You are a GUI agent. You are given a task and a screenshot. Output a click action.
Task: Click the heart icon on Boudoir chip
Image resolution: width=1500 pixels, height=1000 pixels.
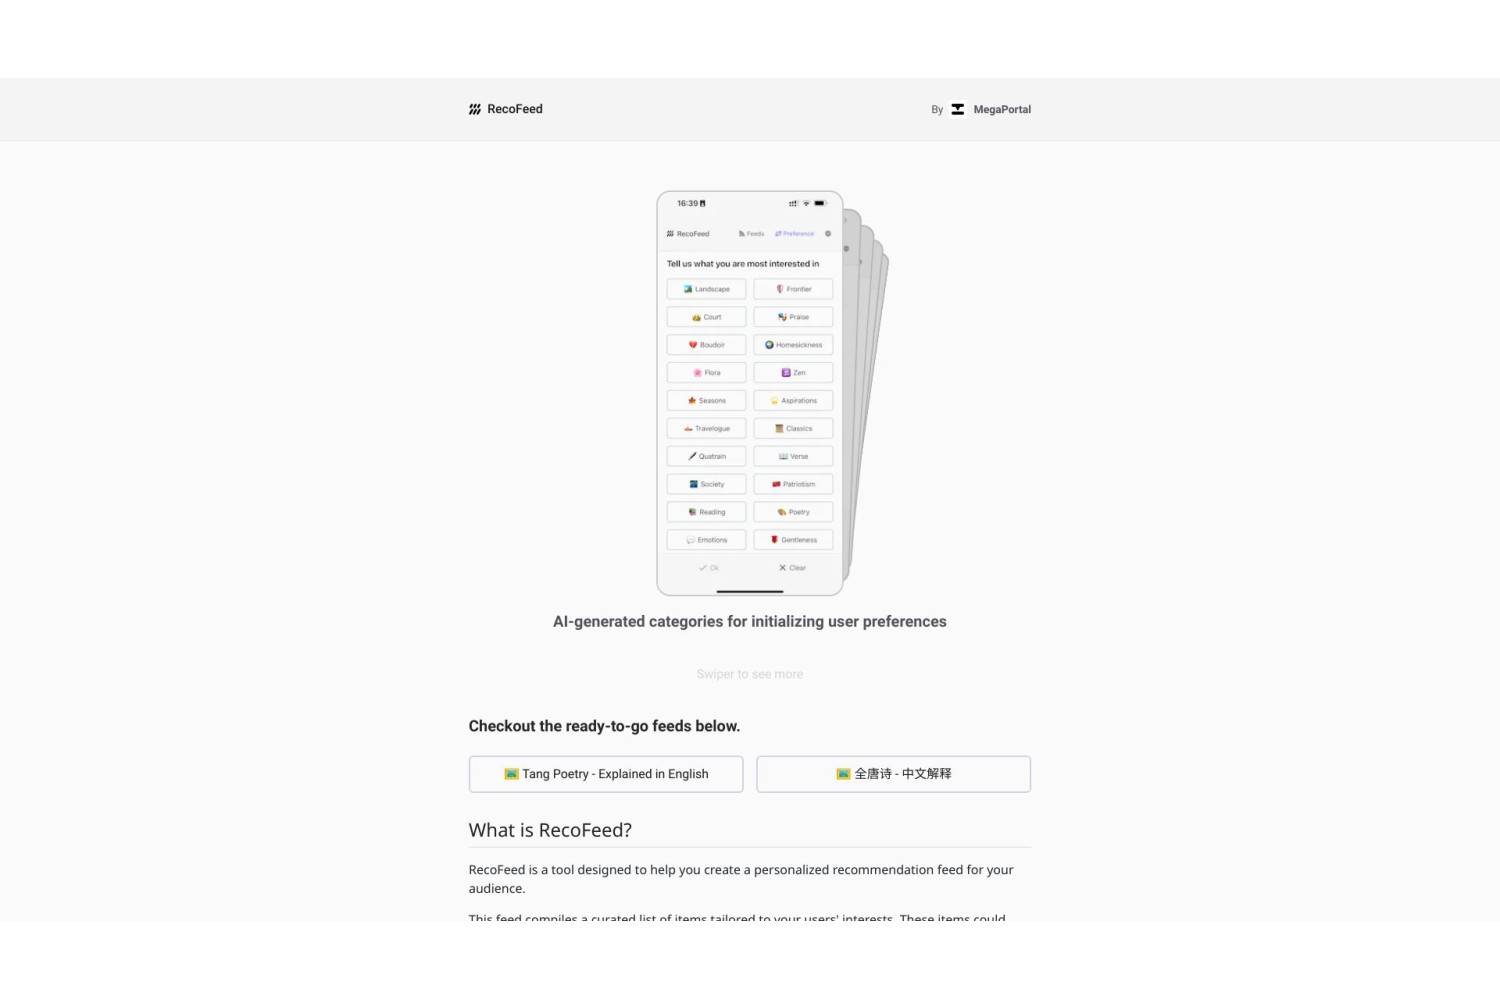tap(693, 345)
